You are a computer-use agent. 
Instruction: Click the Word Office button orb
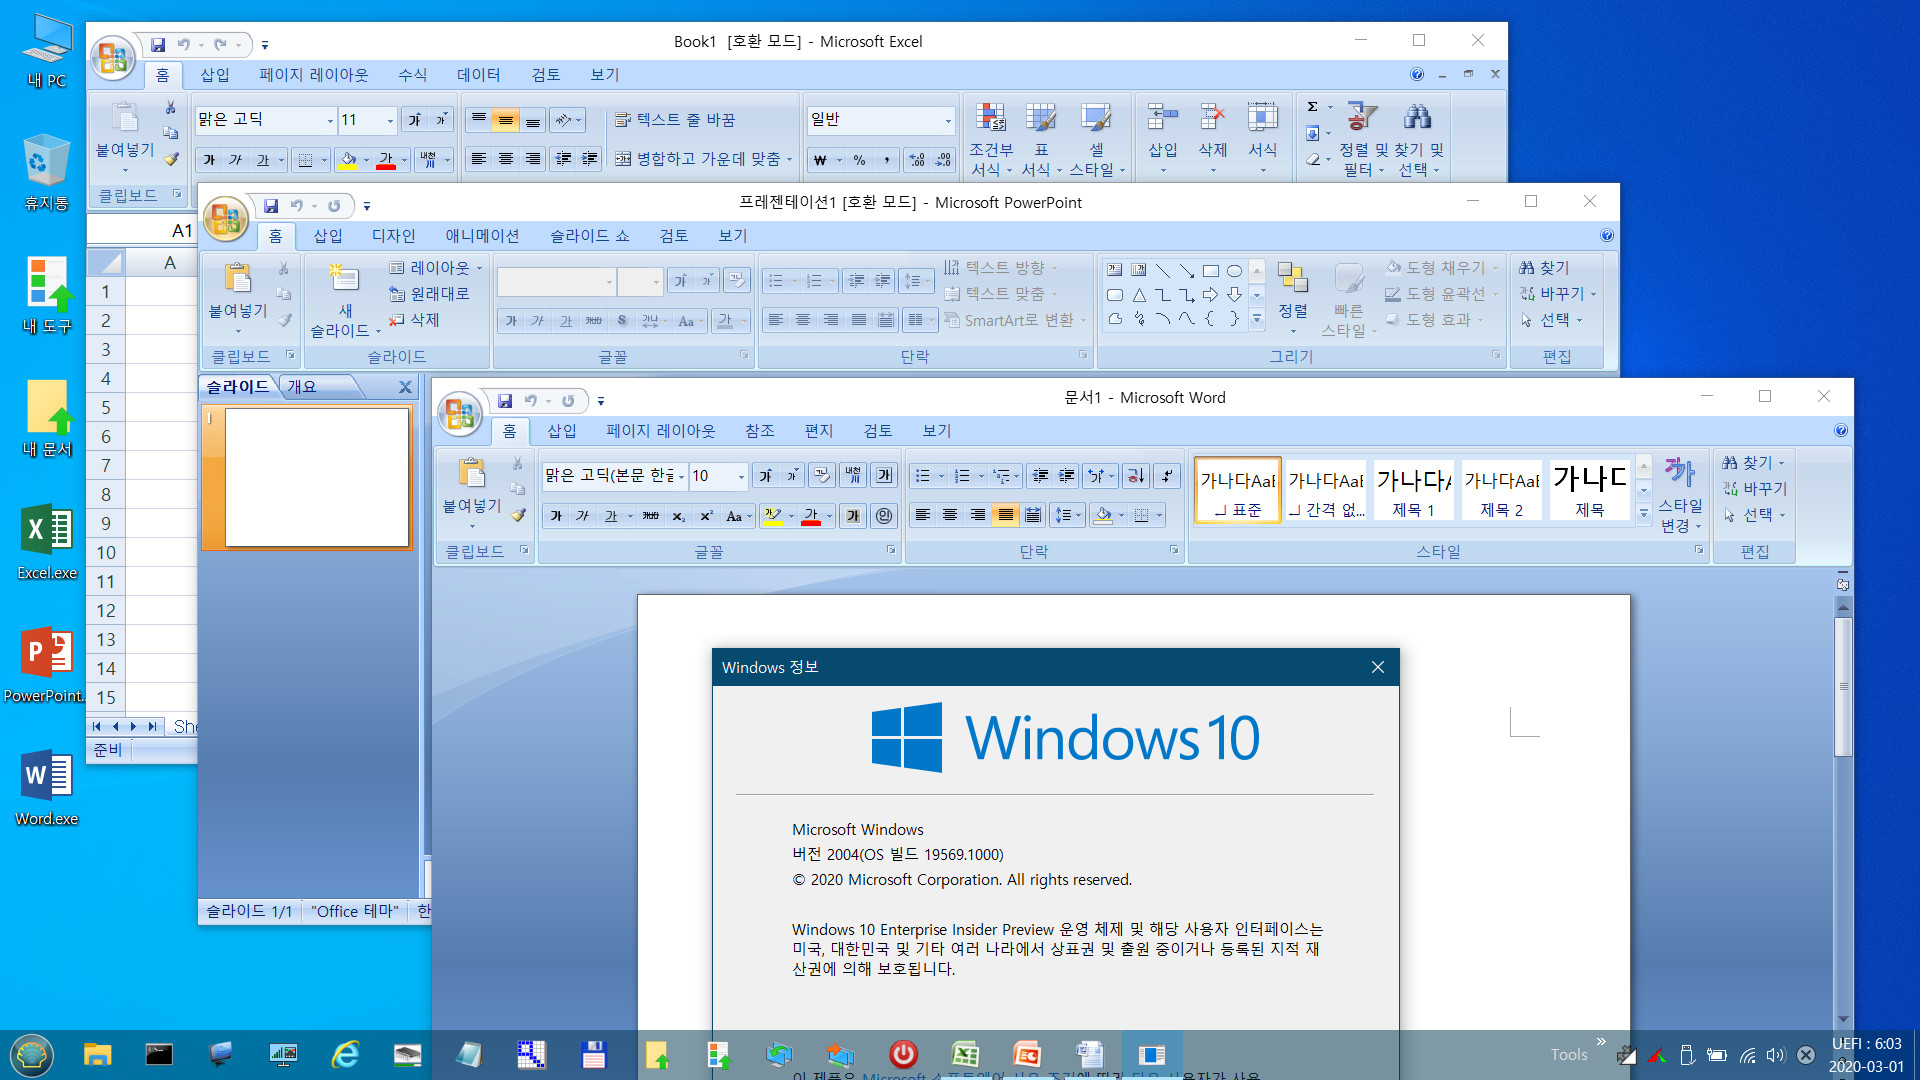460,414
